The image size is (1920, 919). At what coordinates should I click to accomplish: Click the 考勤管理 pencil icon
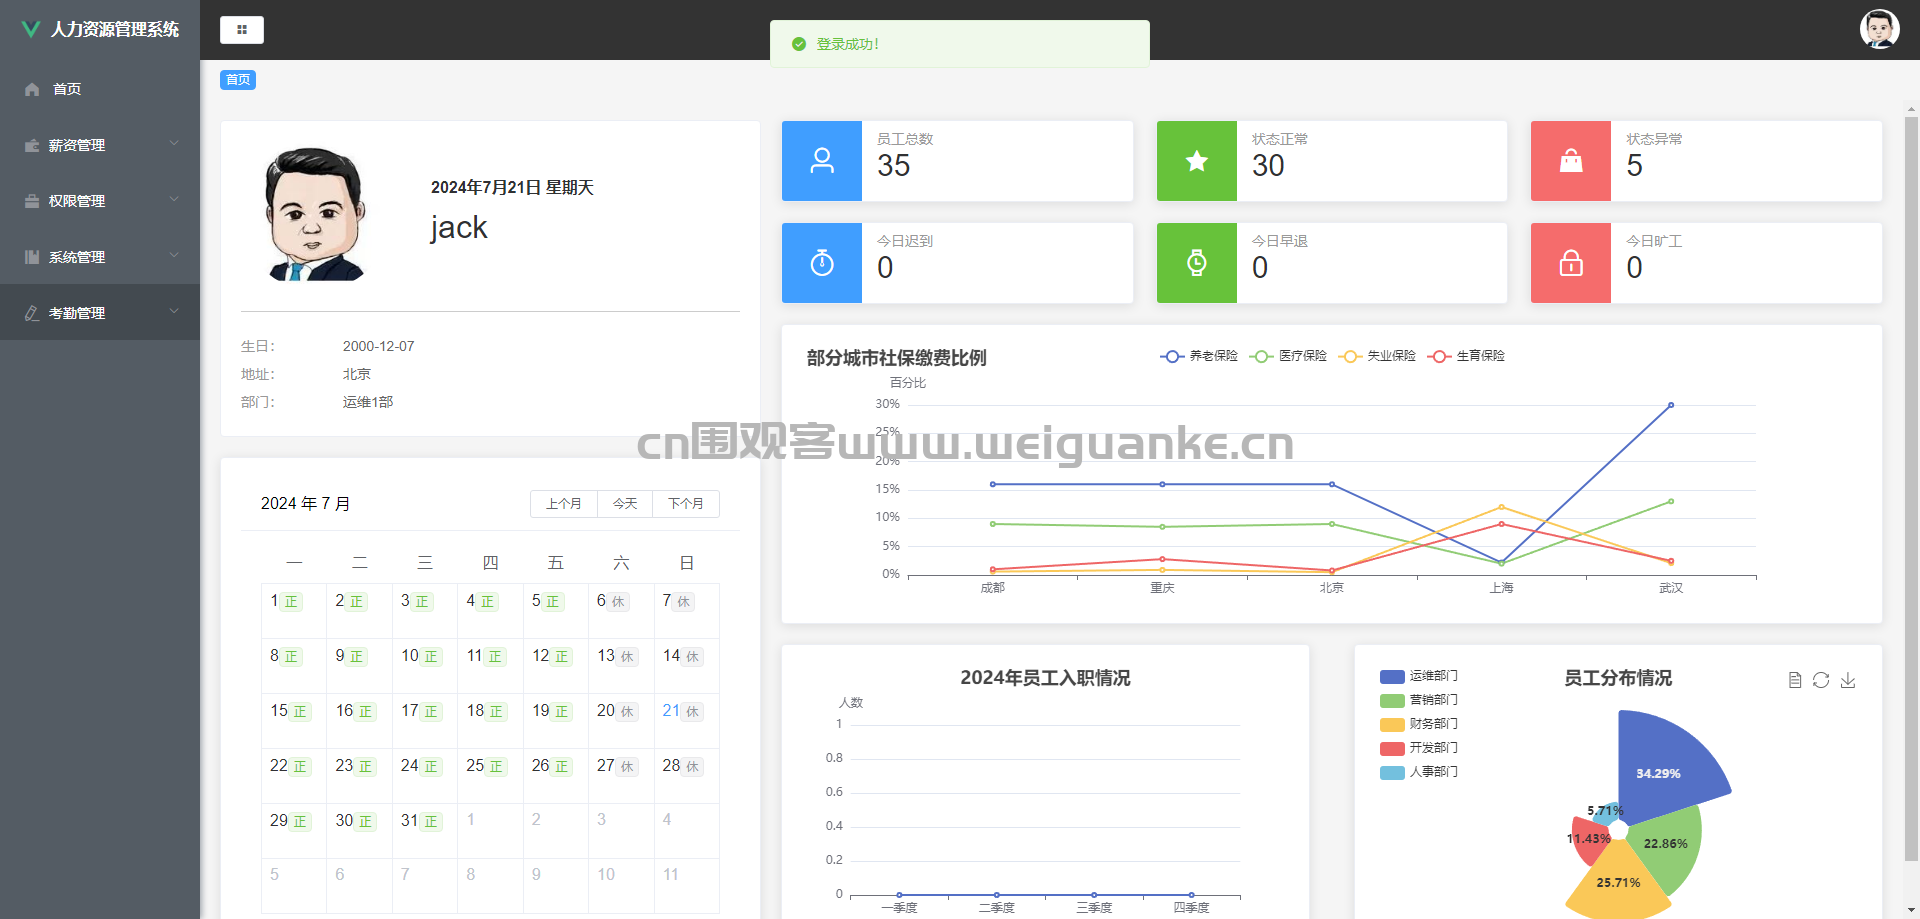32,313
